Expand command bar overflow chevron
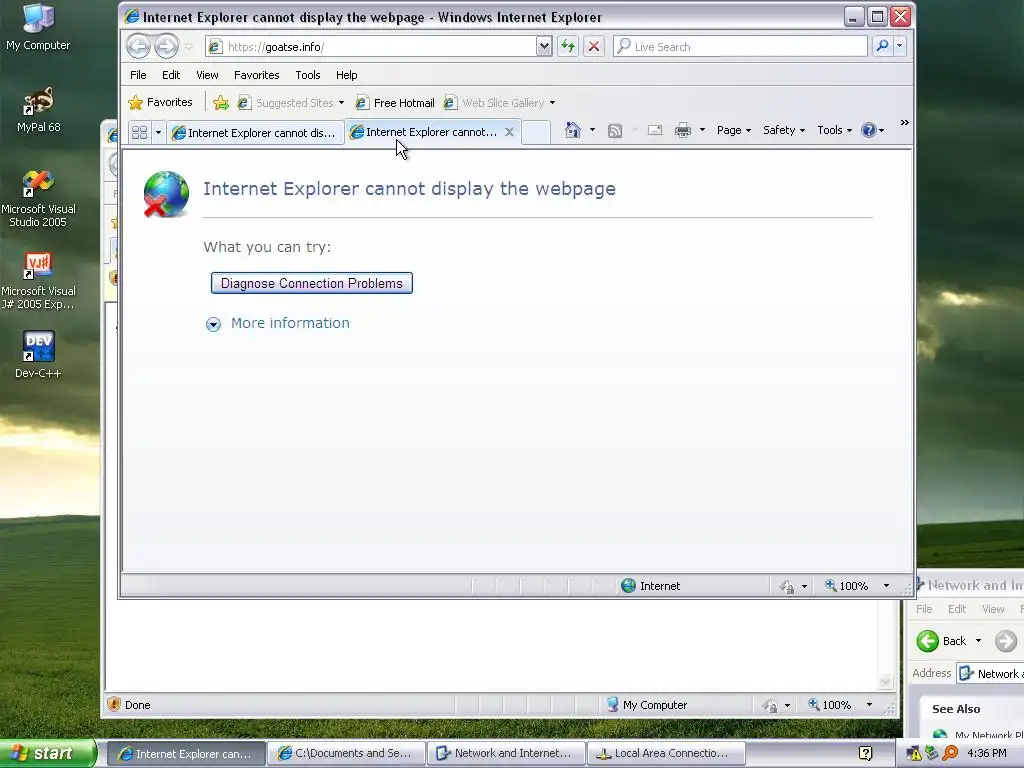 point(904,122)
